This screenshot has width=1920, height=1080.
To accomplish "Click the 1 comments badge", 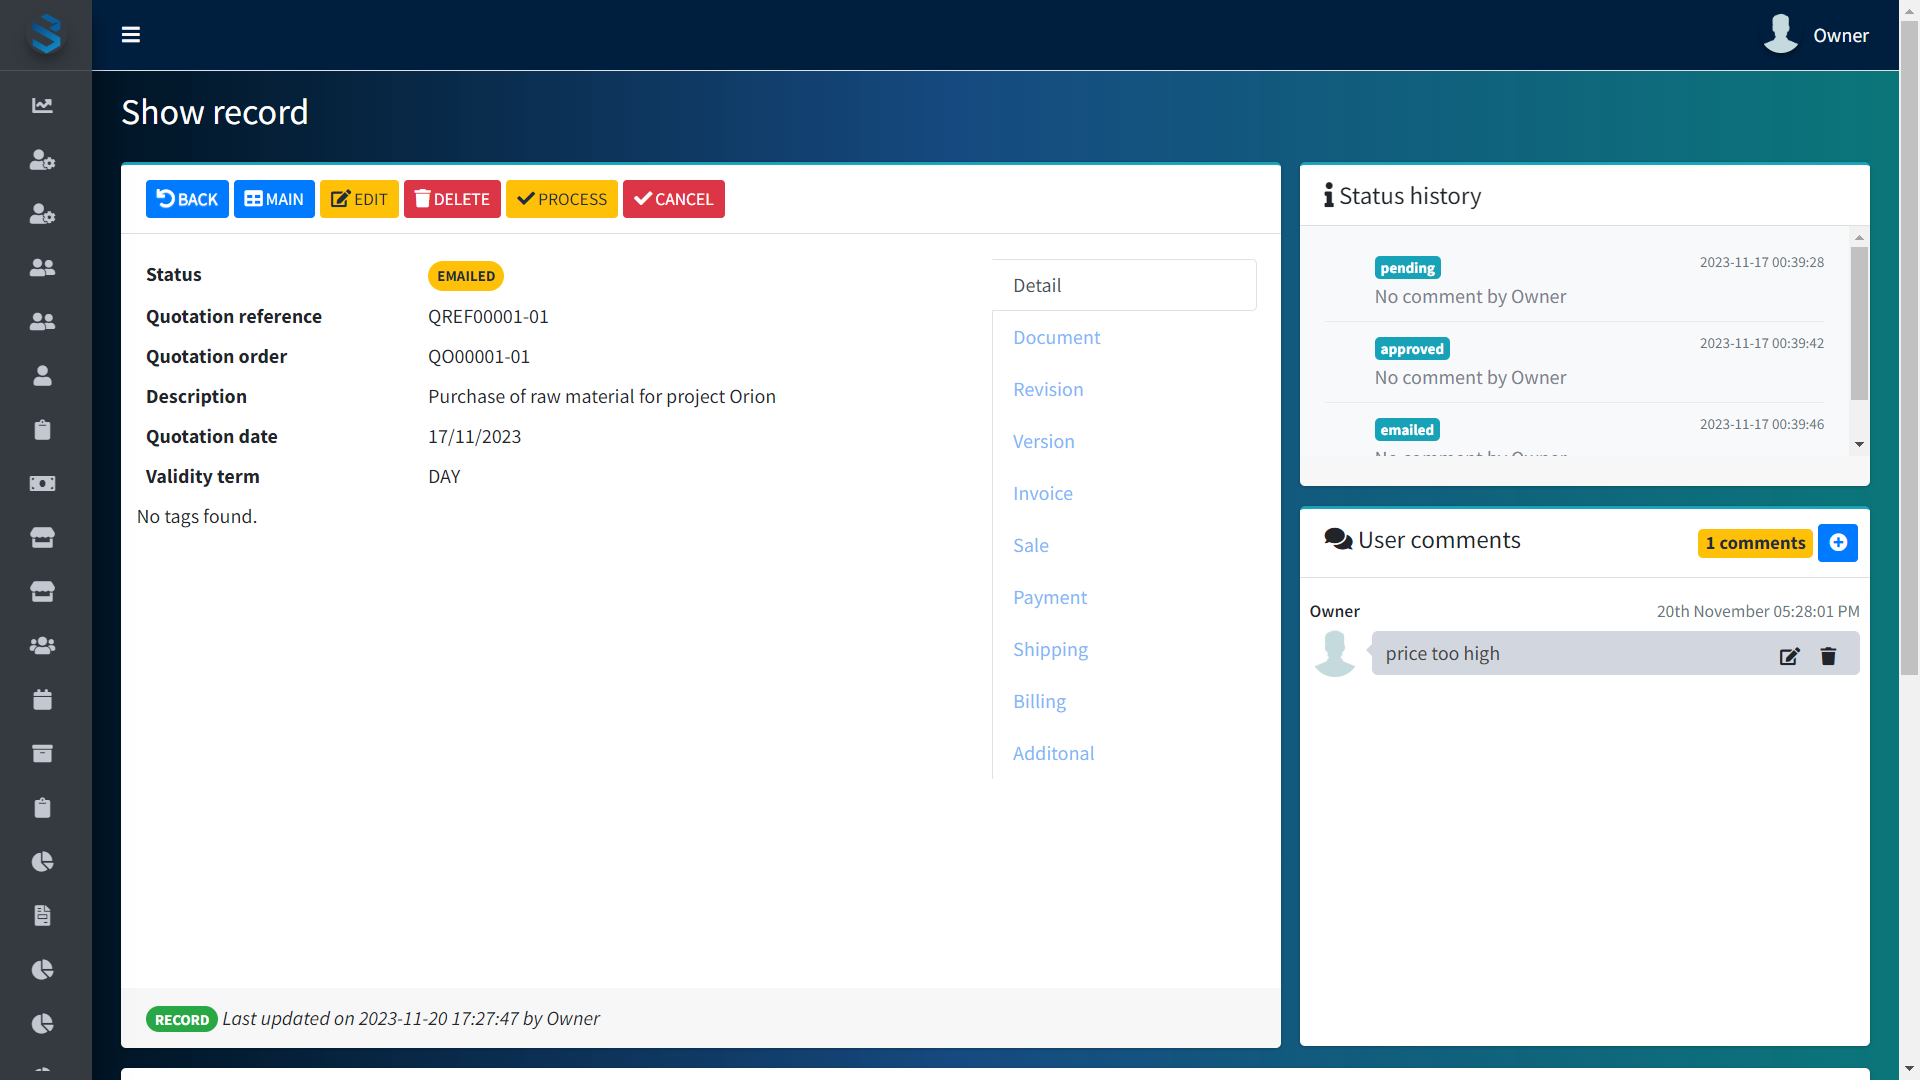I will 1755,543.
